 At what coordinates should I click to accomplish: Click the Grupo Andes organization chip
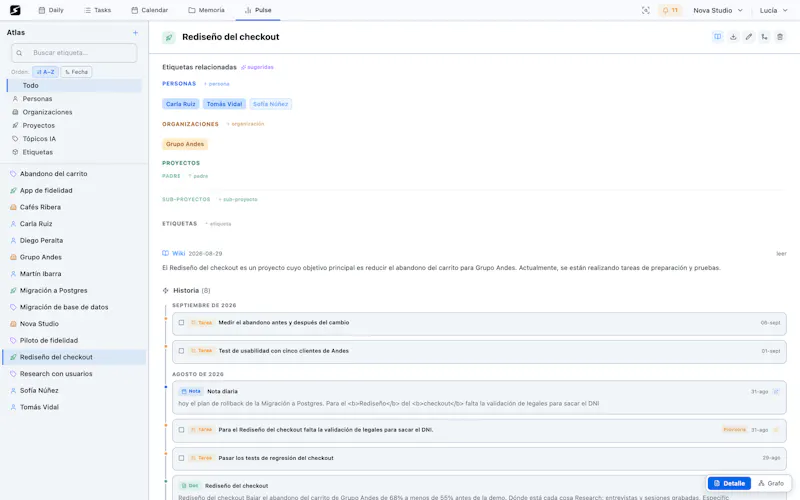pos(185,144)
